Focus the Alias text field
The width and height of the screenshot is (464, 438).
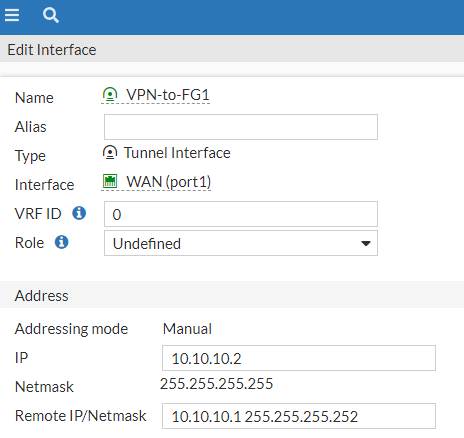(241, 127)
